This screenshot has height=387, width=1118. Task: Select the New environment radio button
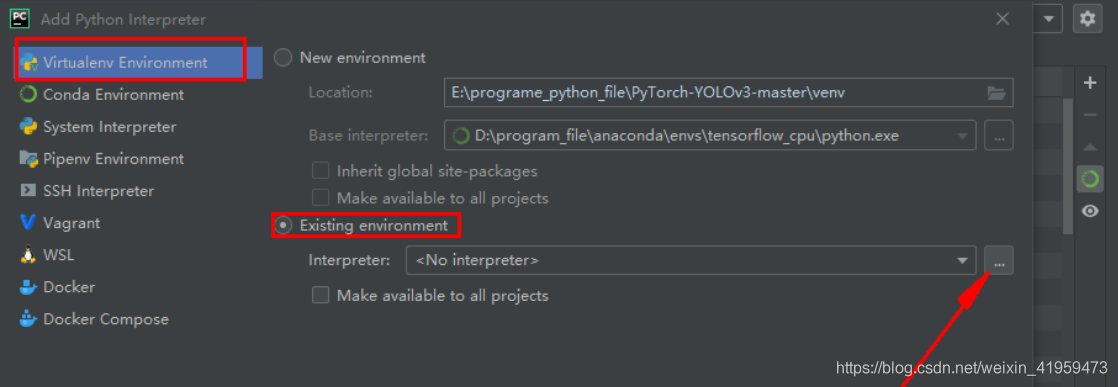tap(283, 58)
